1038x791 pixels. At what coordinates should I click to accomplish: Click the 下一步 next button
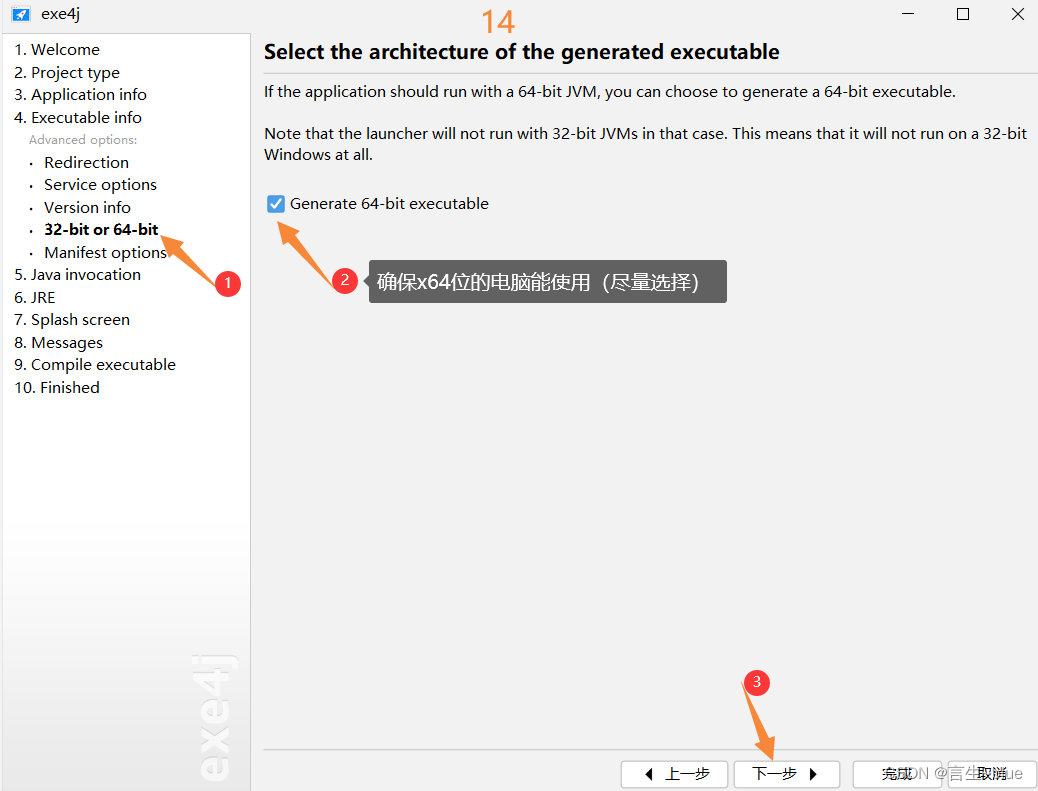786,774
